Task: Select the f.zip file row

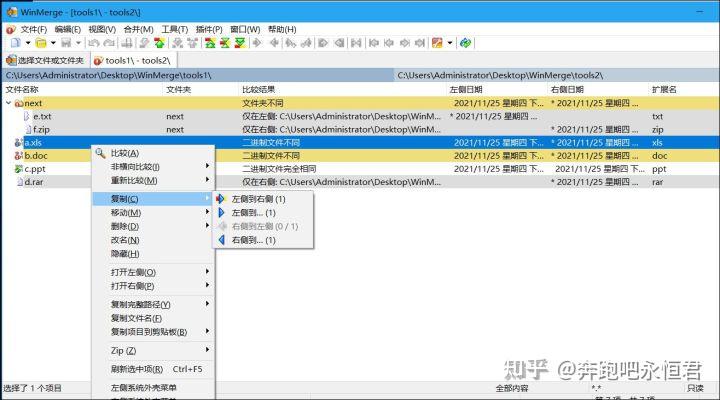Action: 360,130
